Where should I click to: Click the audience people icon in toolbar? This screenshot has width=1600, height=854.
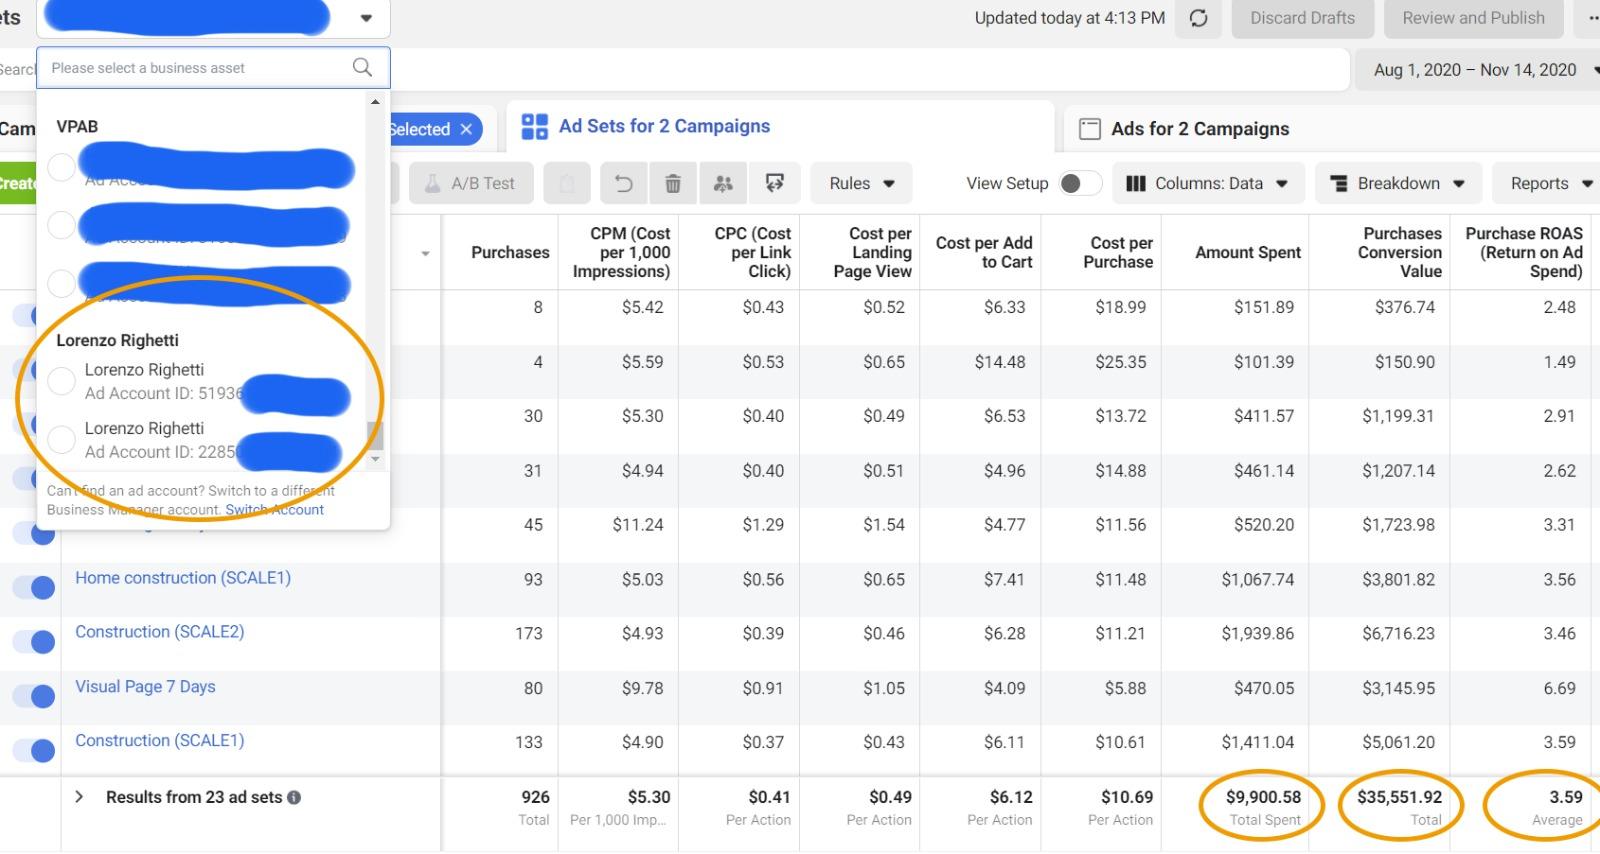click(x=723, y=184)
